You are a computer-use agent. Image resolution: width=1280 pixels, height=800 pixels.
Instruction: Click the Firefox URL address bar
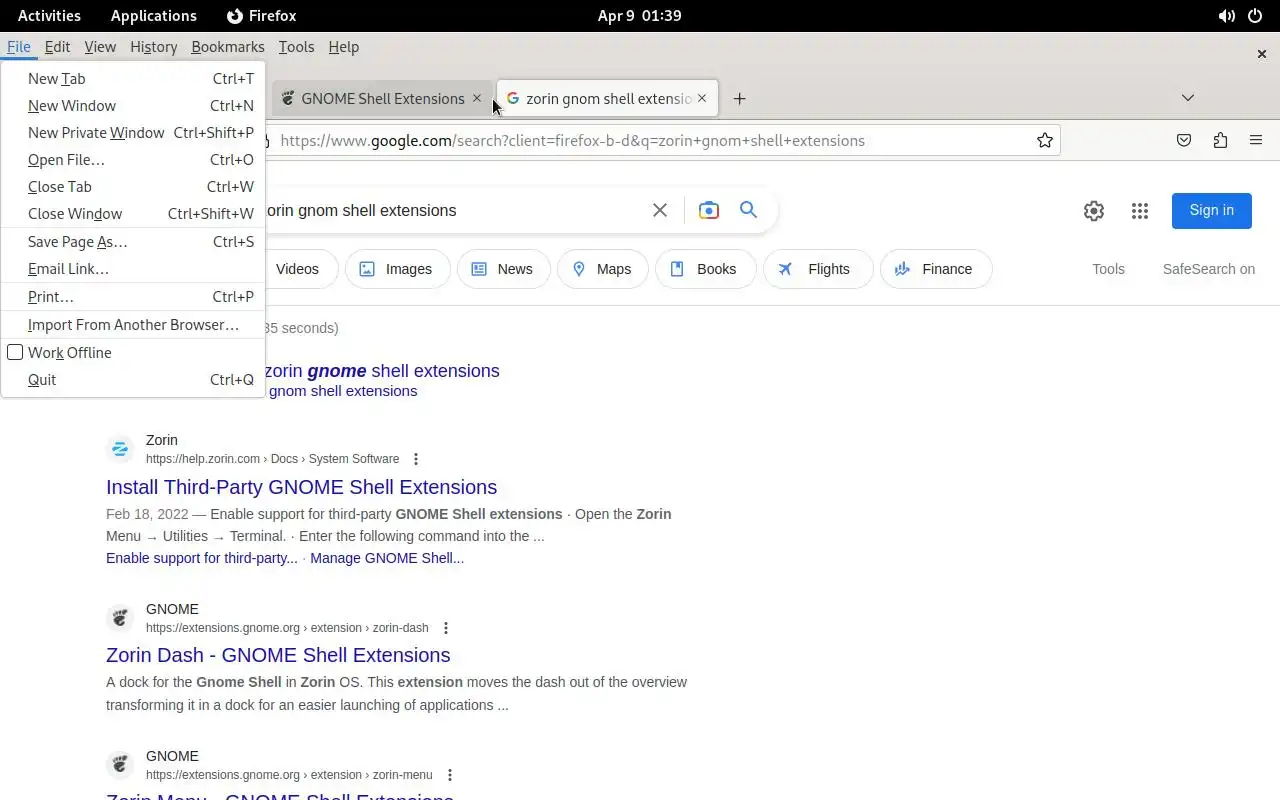(650, 140)
